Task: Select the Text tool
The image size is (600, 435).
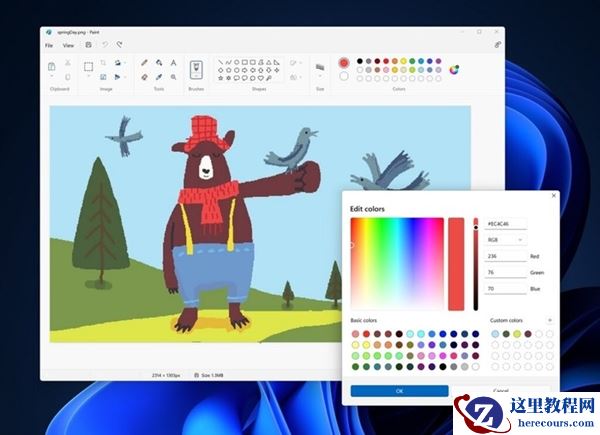Action: (x=173, y=62)
